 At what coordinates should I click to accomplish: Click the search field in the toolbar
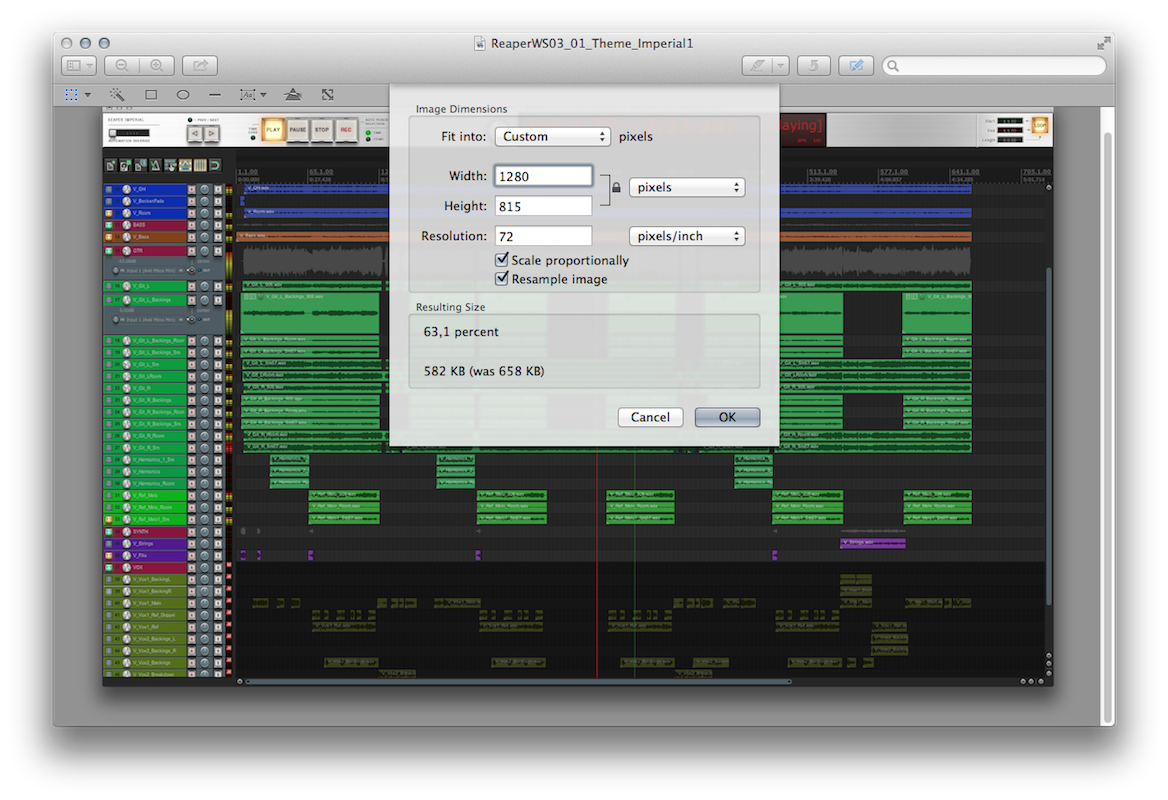[x=994, y=66]
